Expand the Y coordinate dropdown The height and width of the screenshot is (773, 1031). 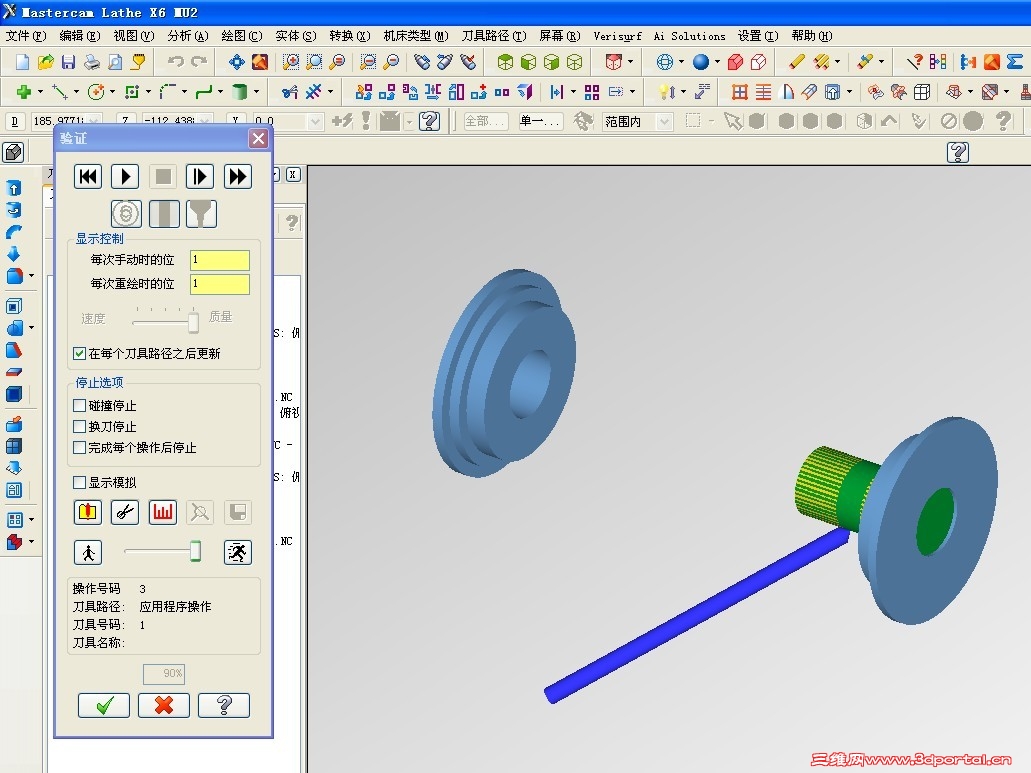pos(314,122)
